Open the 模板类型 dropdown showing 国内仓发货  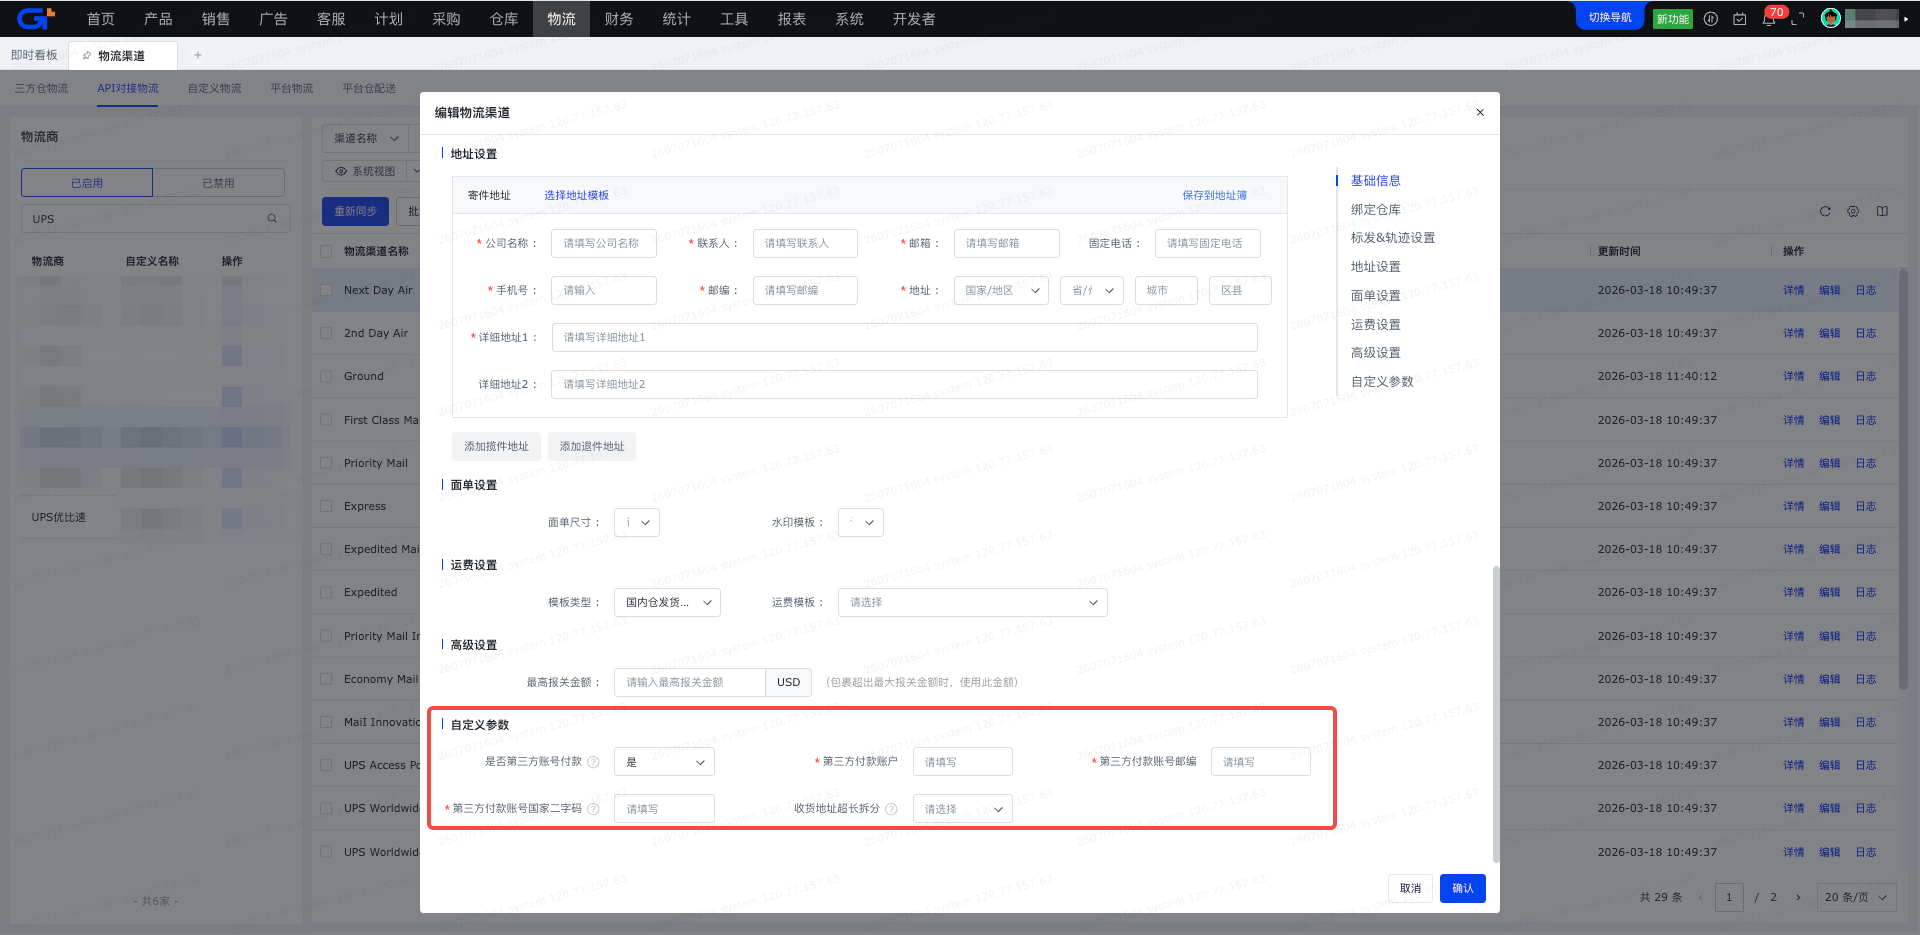tap(668, 602)
